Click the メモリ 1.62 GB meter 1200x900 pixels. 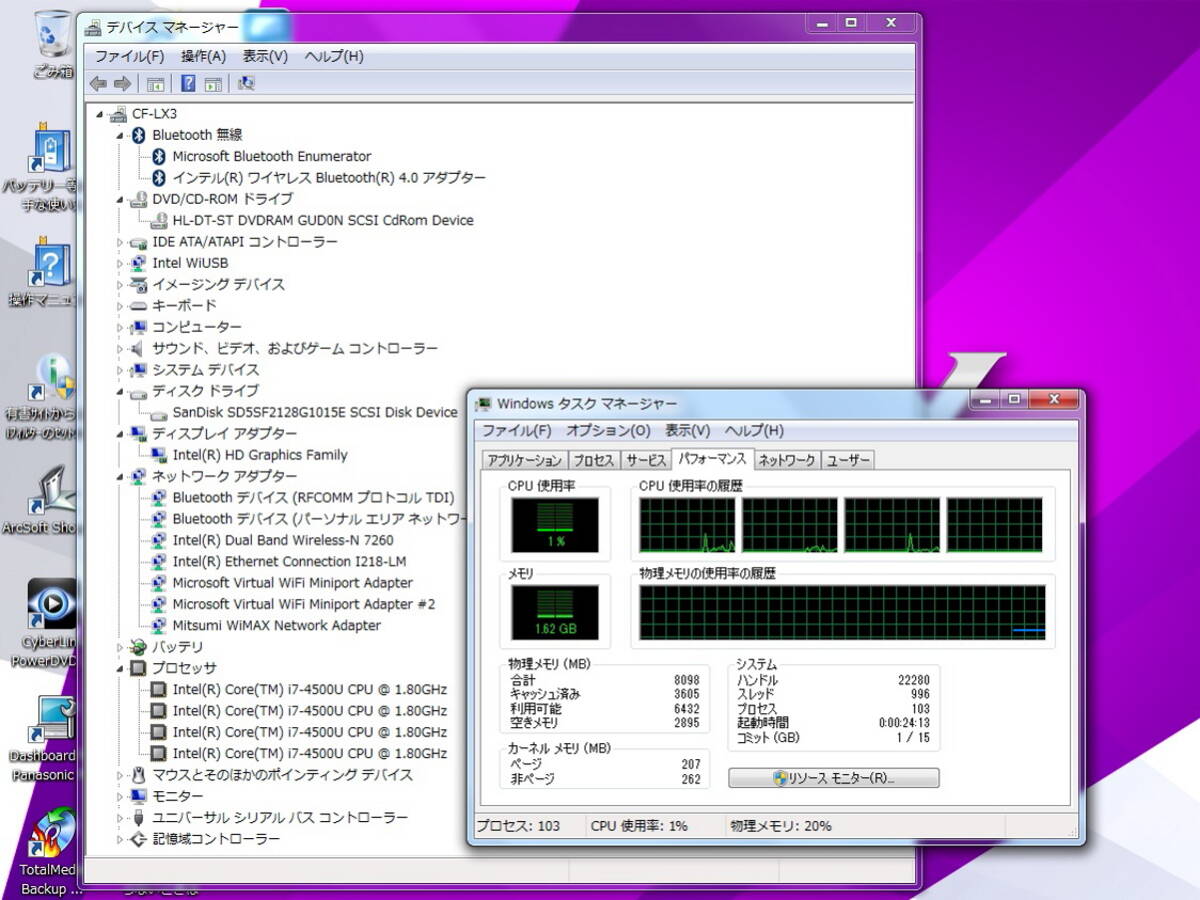(555, 613)
